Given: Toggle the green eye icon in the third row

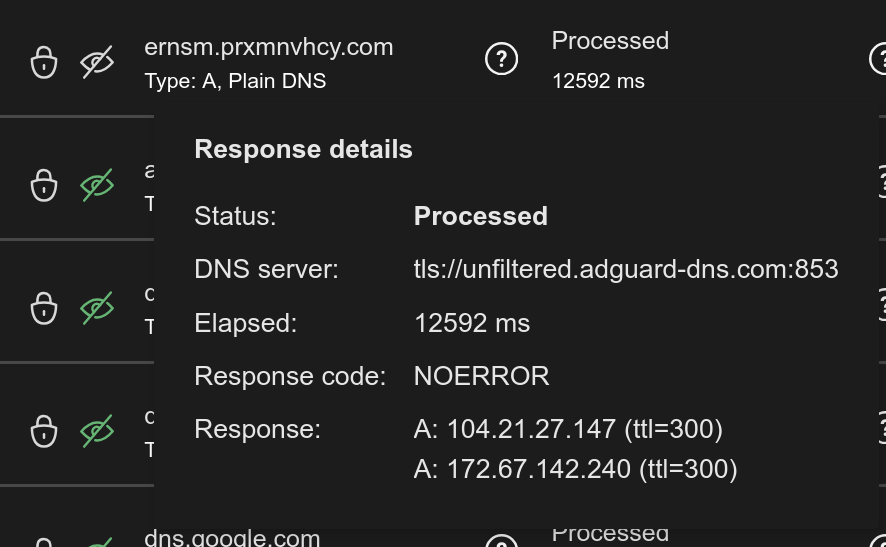Looking at the screenshot, I should (97, 308).
